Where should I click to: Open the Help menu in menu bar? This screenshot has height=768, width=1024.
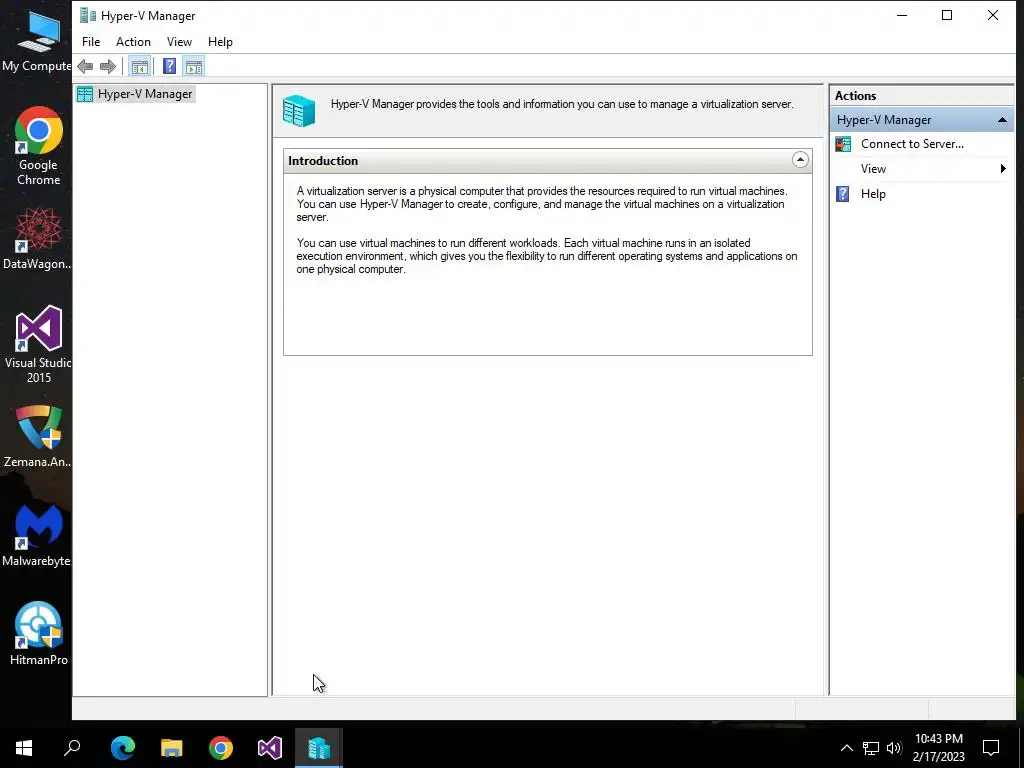click(220, 42)
